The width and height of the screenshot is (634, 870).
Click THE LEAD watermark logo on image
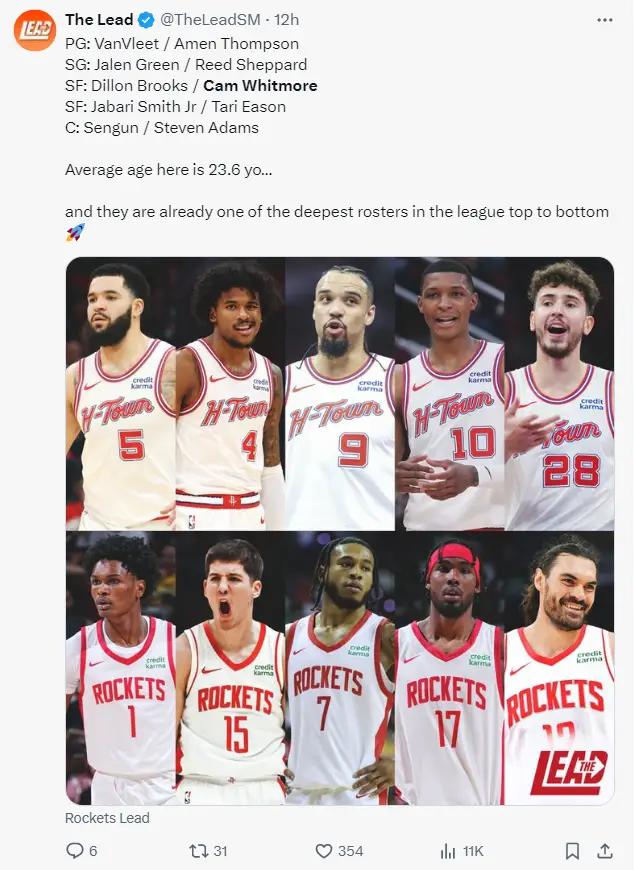[569, 772]
